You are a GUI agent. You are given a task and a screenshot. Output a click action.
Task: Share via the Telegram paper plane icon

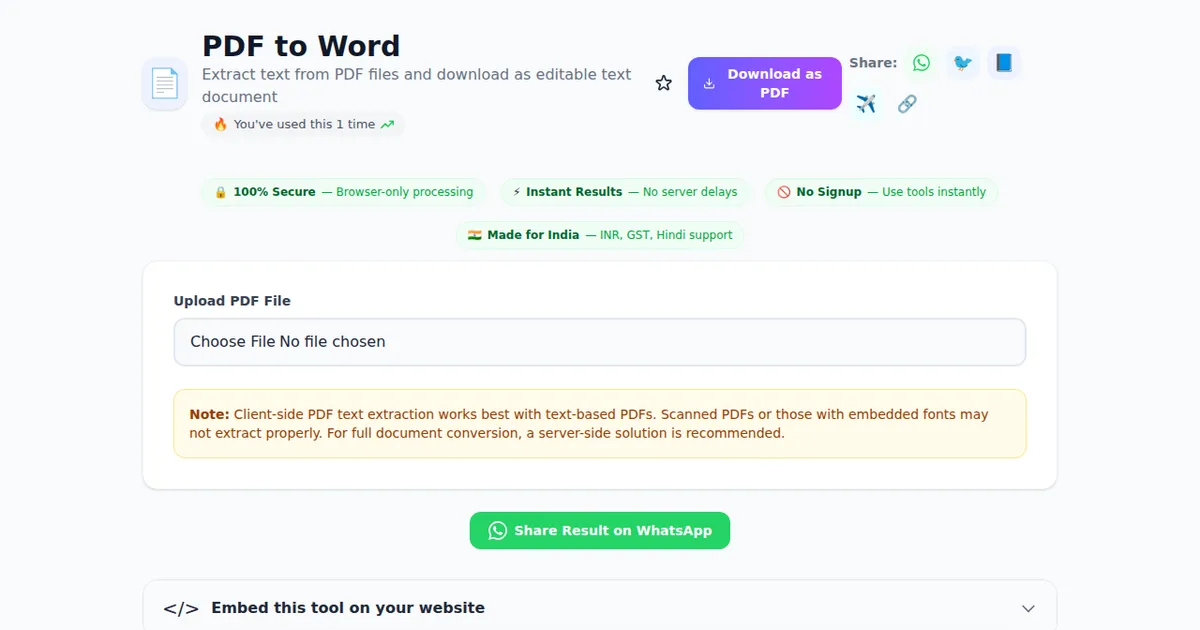click(866, 104)
